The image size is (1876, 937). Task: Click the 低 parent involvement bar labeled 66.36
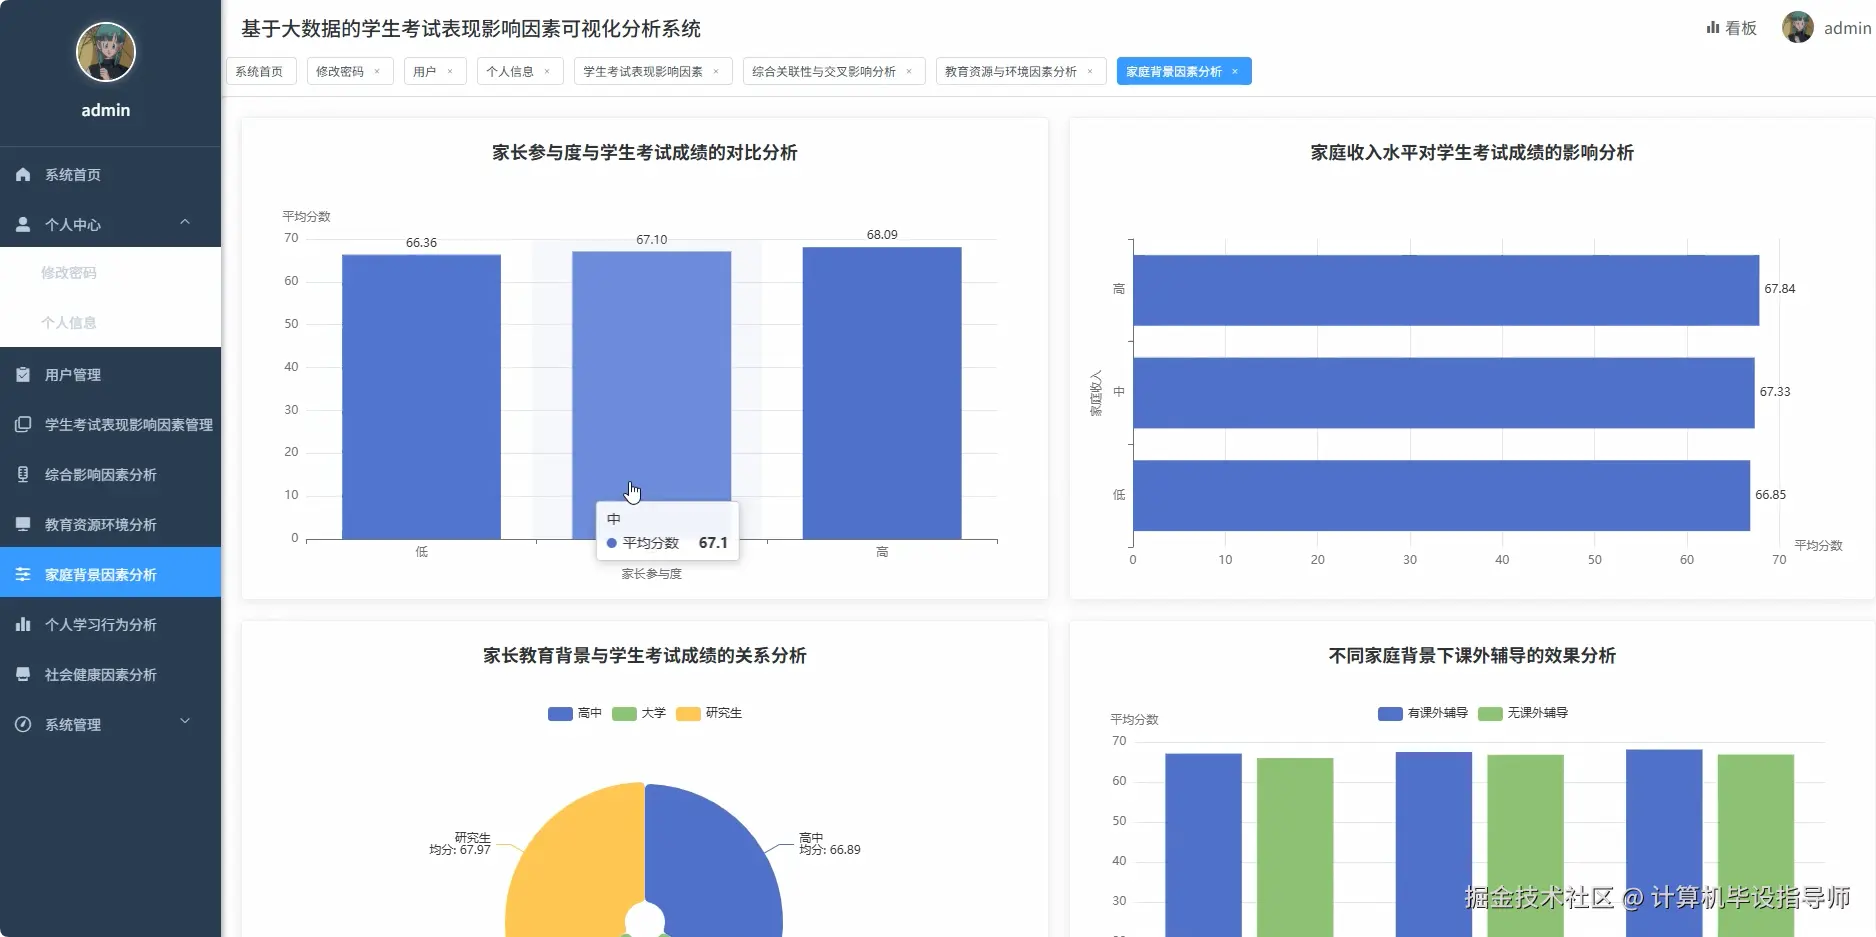(x=421, y=397)
